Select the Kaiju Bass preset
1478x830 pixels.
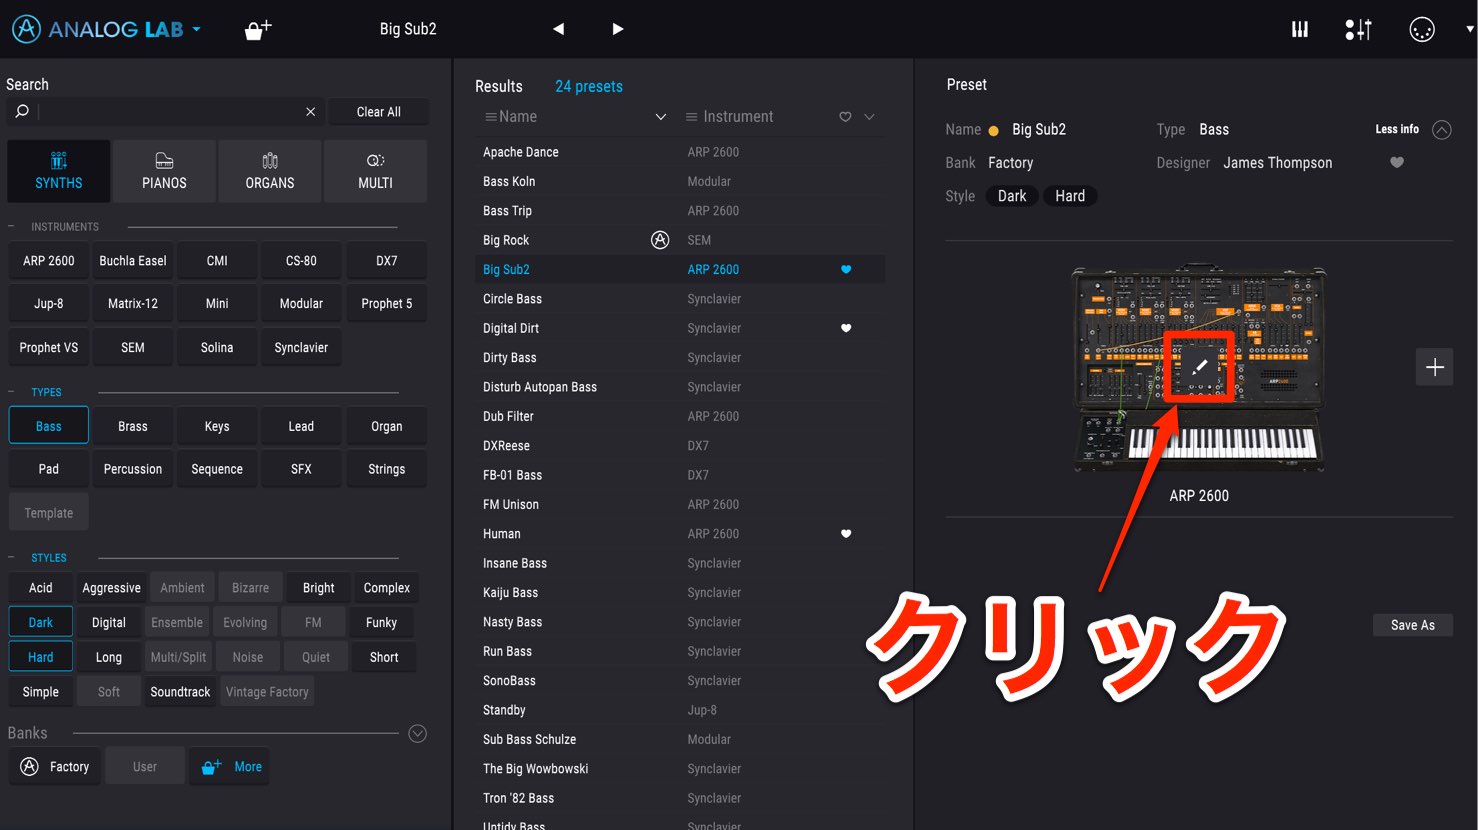click(x=680, y=593)
